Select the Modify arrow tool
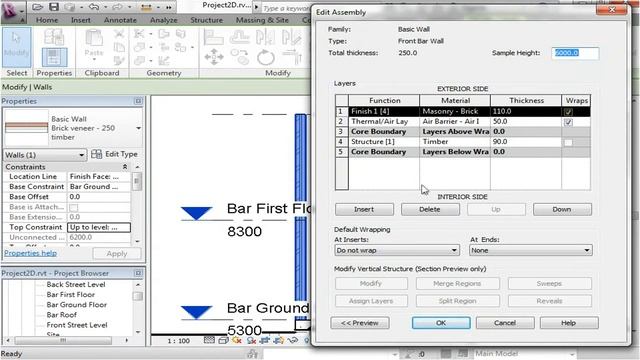Image resolution: width=640 pixels, height=360 pixels. [x=16, y=47]
